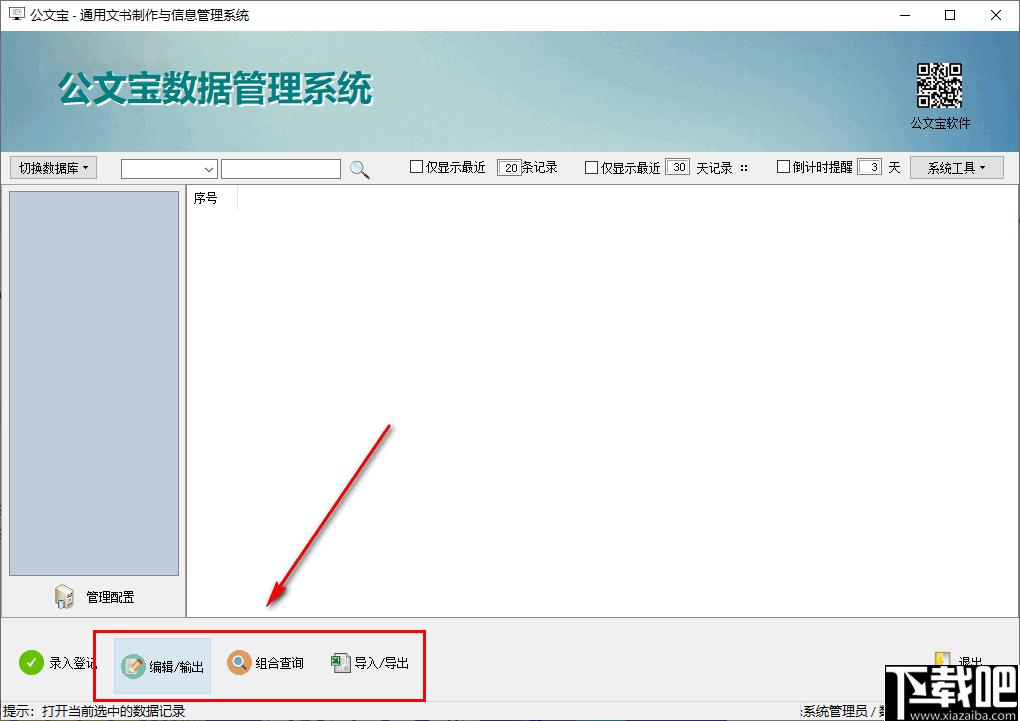This screenshot has width=1020, height=721.
Task: Click the app icon in title bar
Action: [16, 14]
